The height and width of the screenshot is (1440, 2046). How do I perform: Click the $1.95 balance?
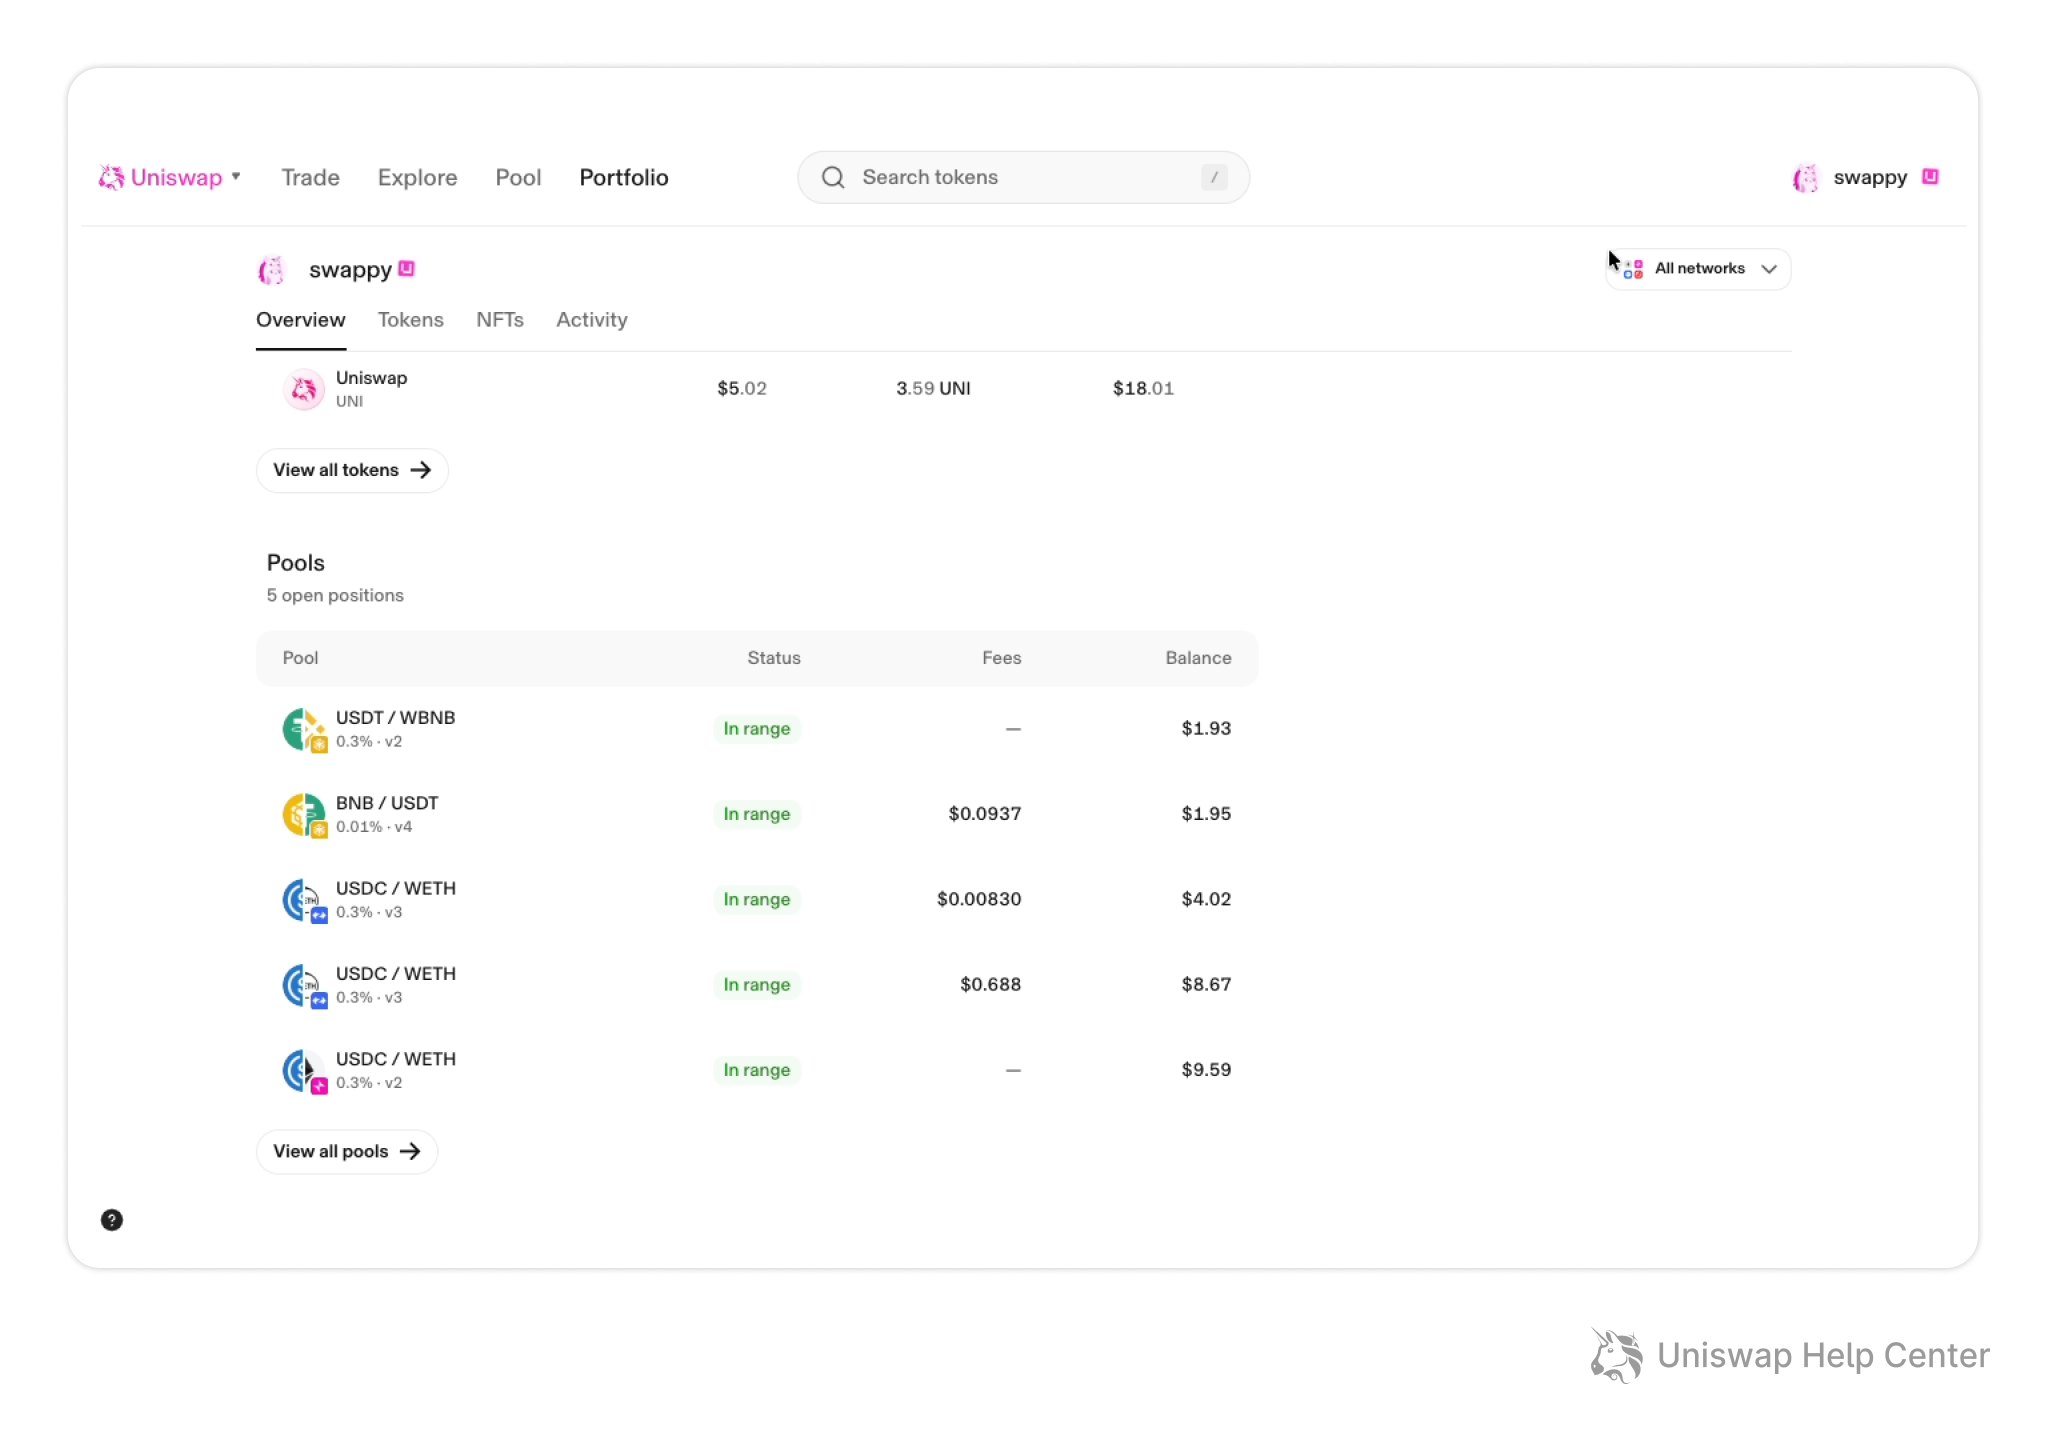coord(1206,814)
